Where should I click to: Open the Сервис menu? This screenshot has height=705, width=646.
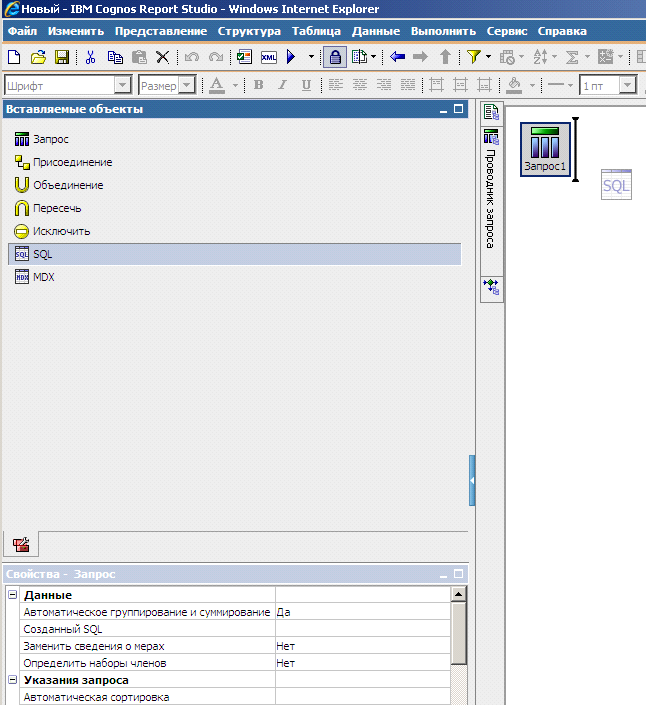click(x=507, y=31)
